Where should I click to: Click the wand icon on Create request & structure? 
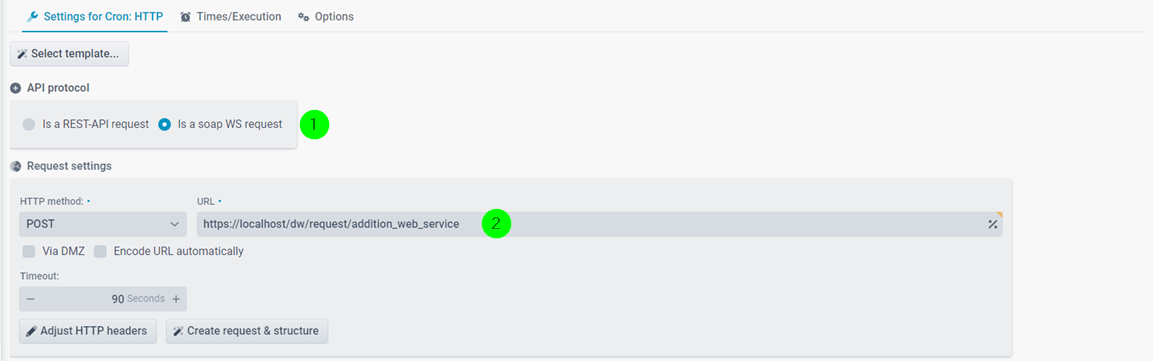click(178, 331)
